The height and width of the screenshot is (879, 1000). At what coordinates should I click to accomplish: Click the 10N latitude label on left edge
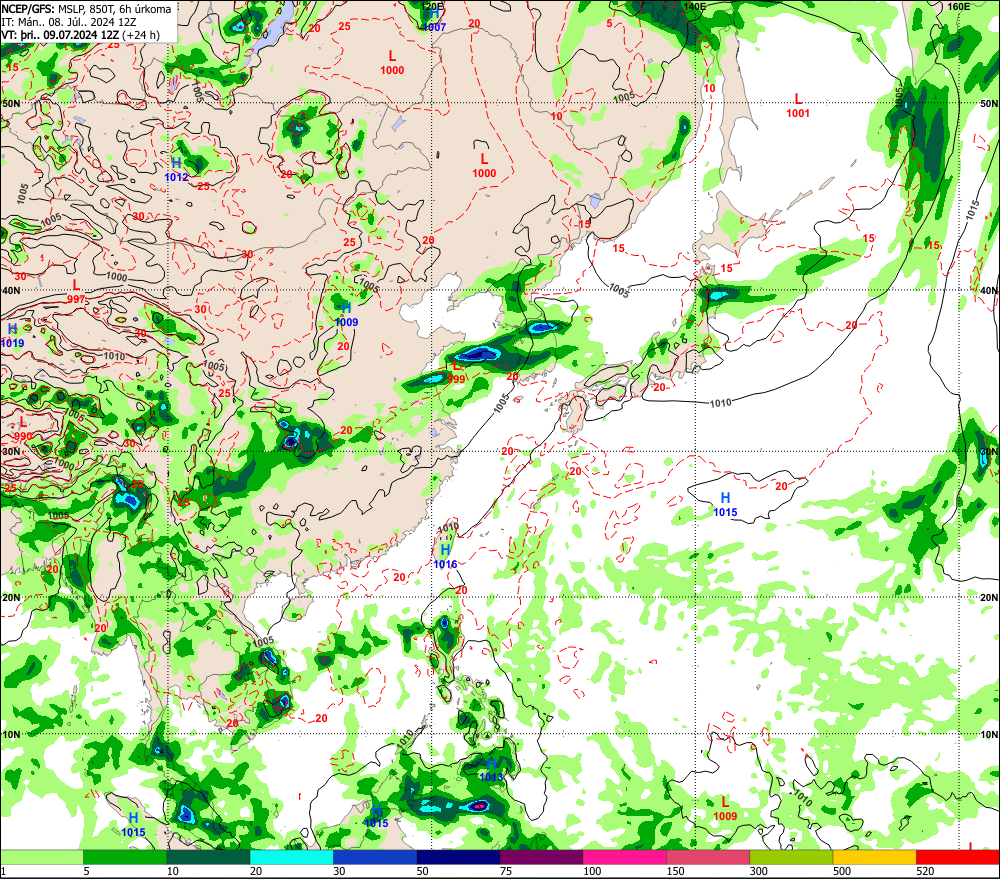11,734
